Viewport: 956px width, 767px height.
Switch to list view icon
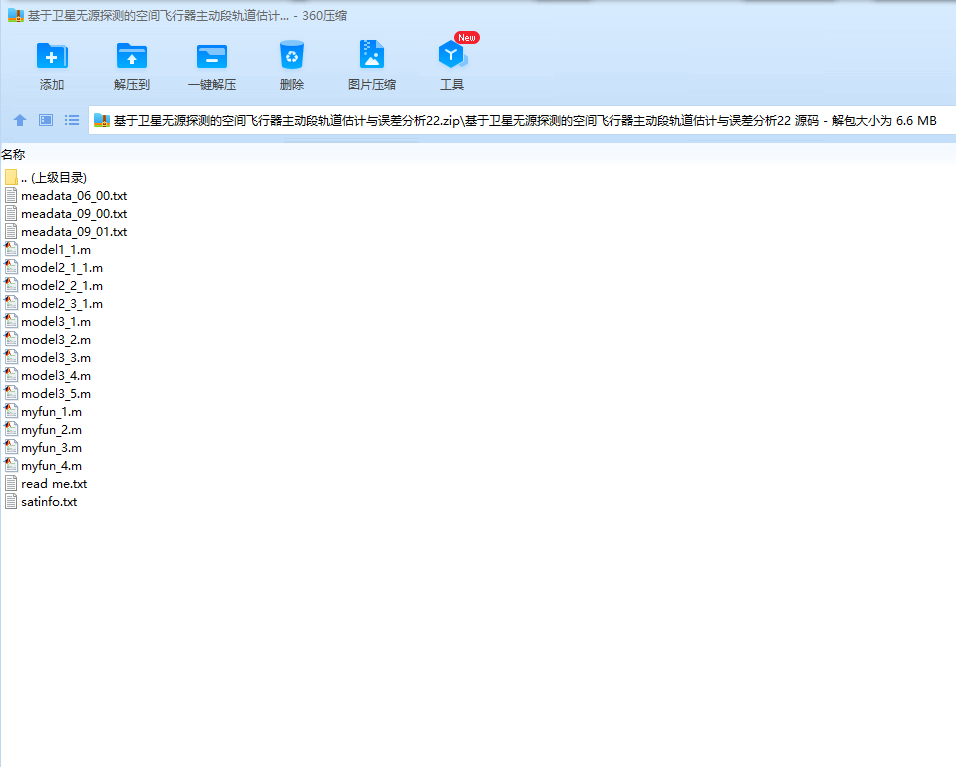[x=72, y=120]
